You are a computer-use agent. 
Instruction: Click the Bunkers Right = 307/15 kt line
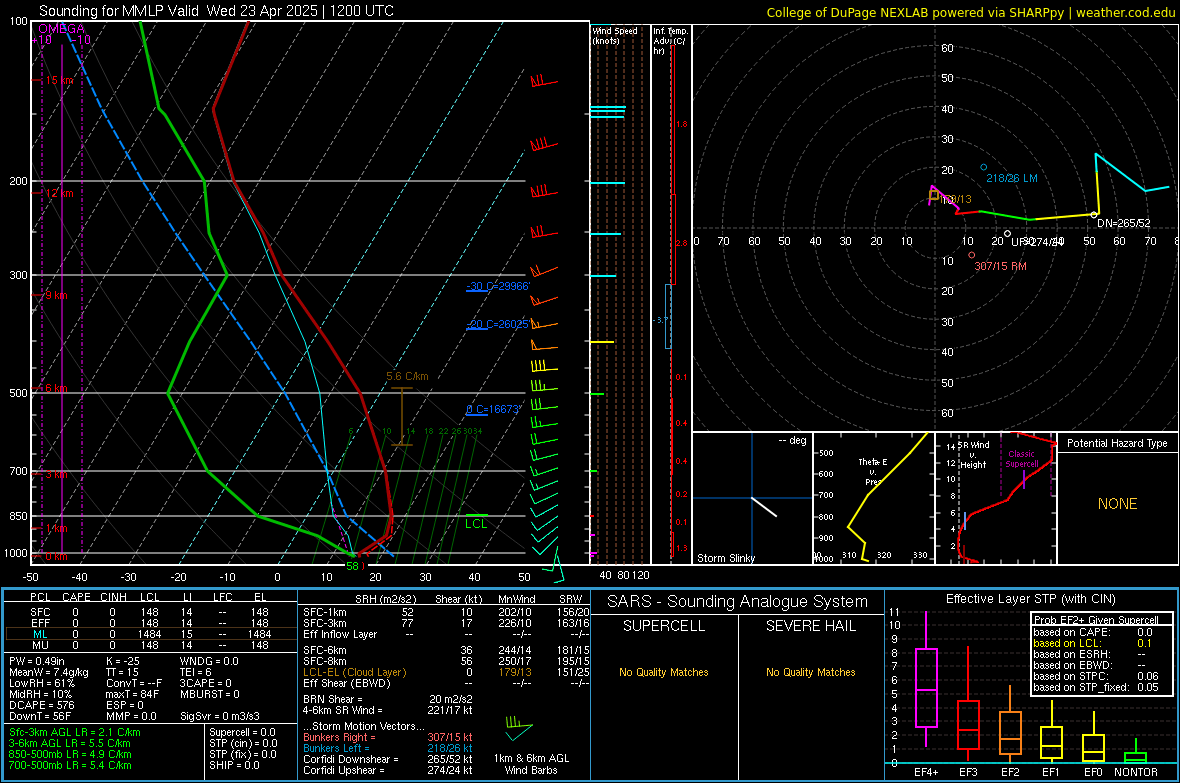click(x=388, y=738)
